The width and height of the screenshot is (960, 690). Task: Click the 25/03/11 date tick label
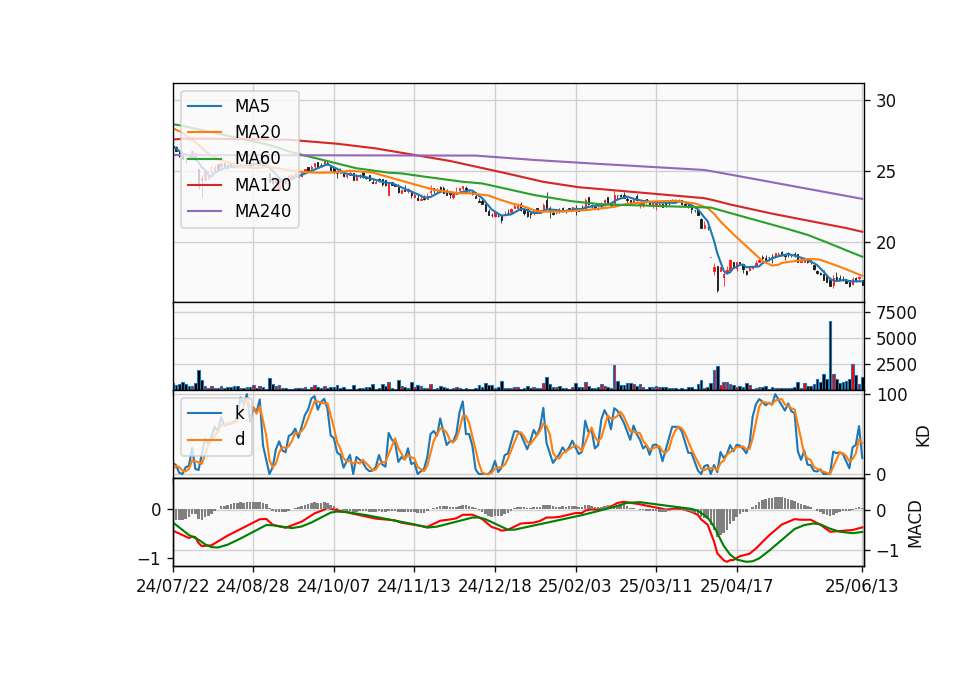coord(656,586)
